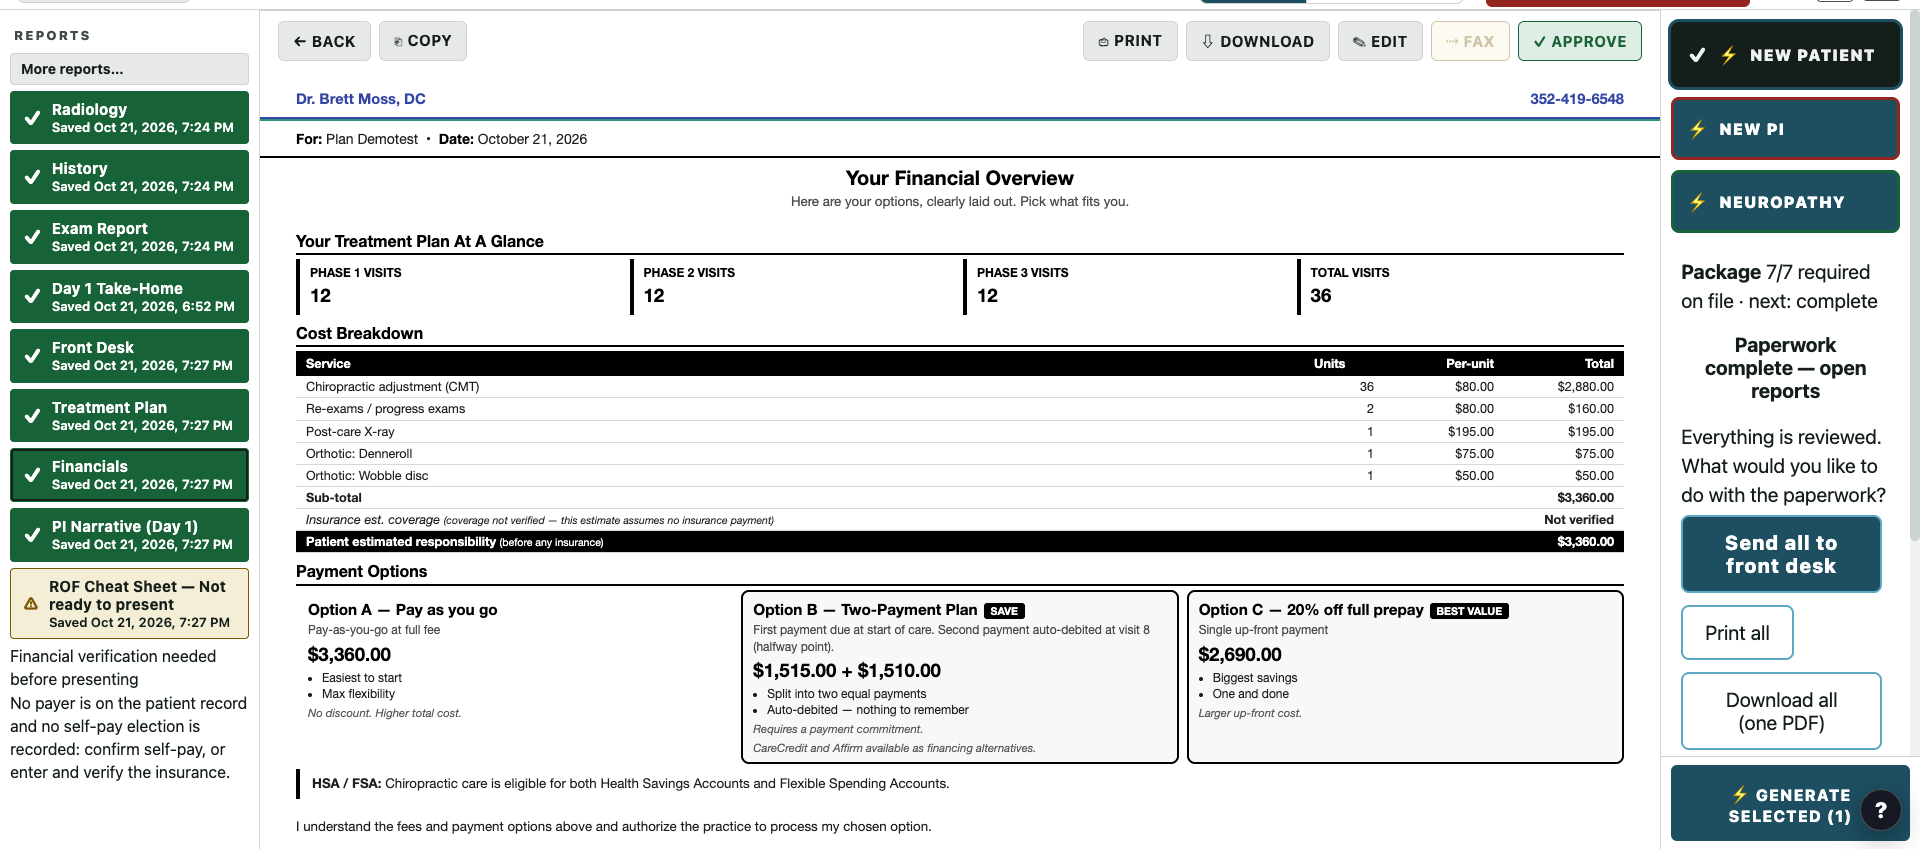
Task: Choose the New Patient package
Action: tap(1785, 55)
